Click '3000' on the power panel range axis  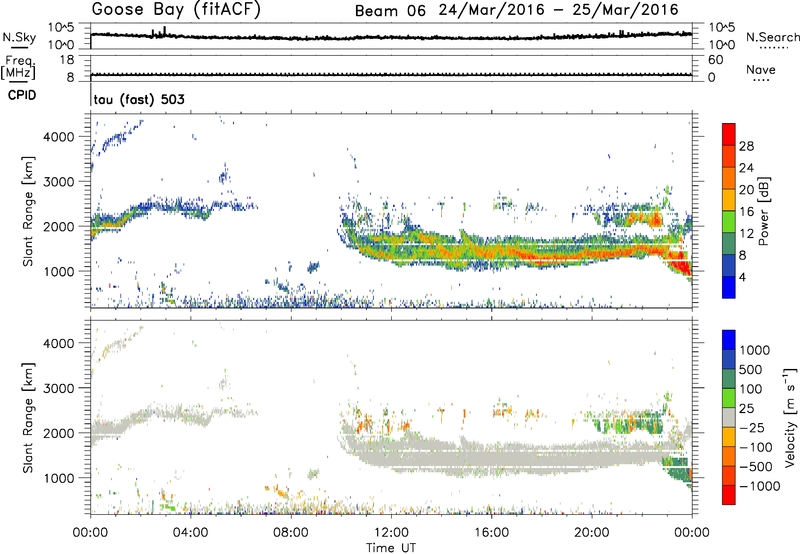tap(58, 182)
